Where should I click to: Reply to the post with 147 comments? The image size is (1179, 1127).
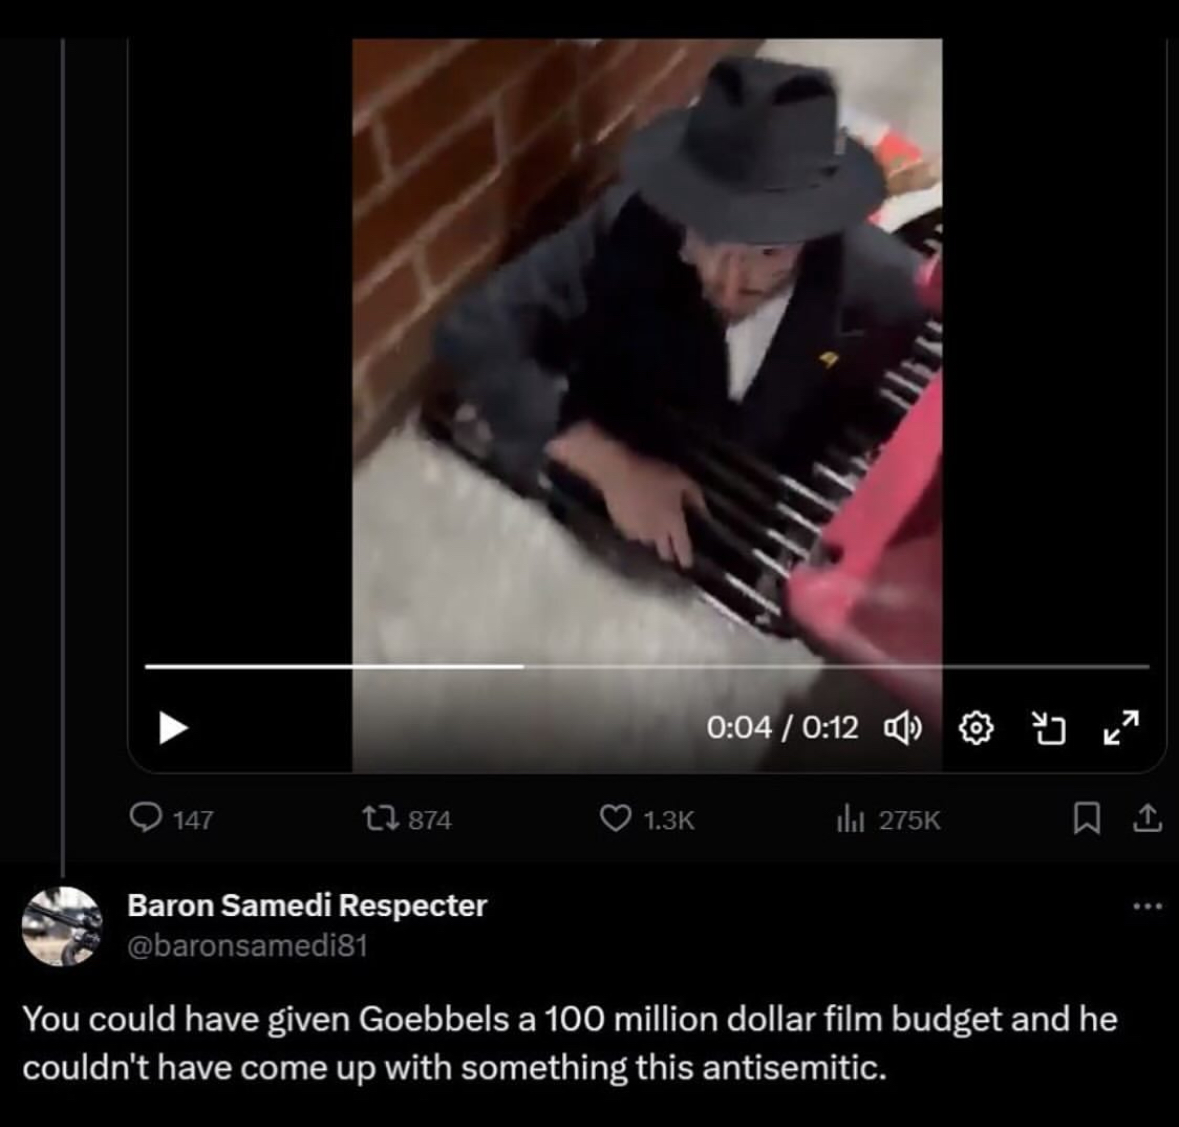171,819
